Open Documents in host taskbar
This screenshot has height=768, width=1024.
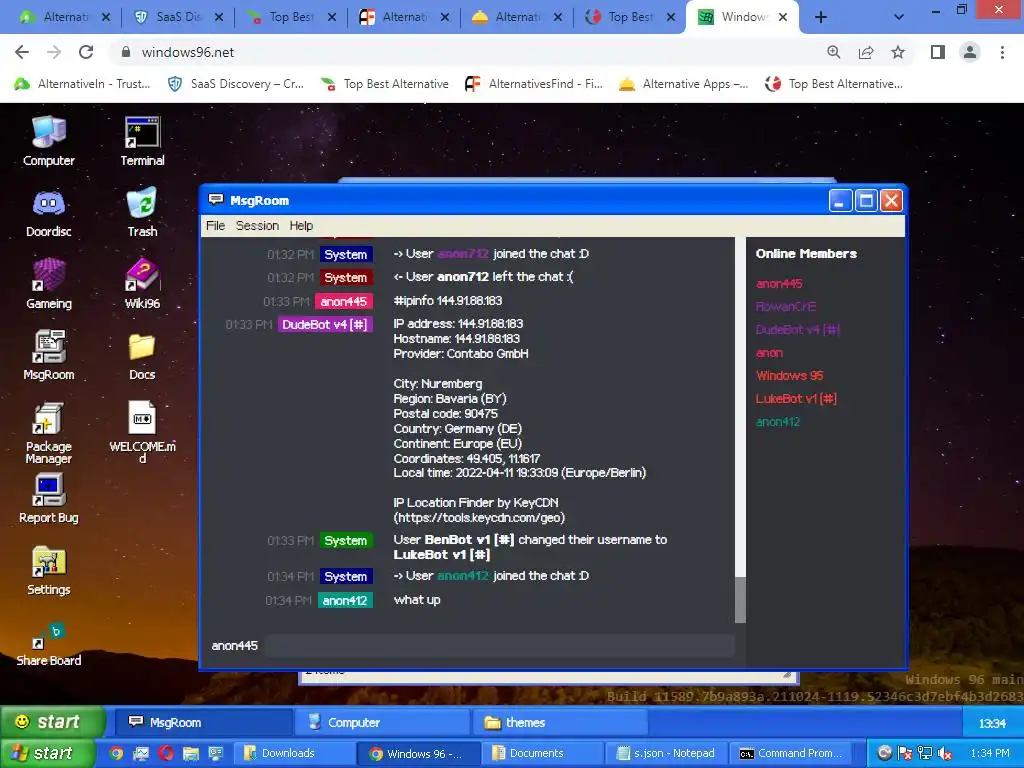click(543, 753)
